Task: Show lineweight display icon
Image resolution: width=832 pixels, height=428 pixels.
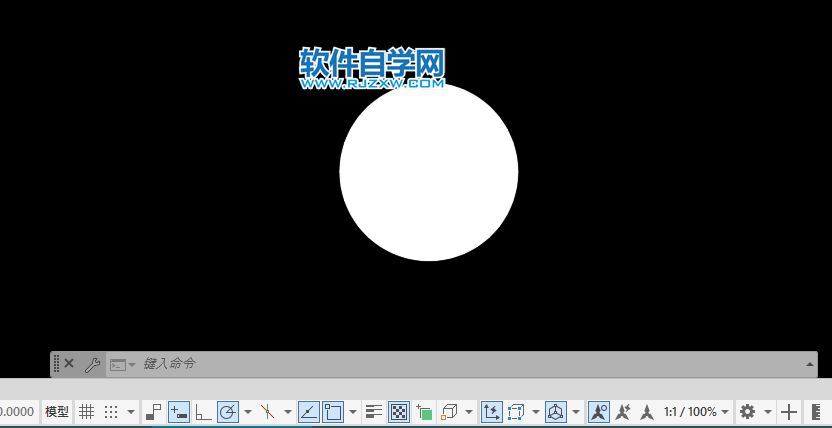Action: pos(374,412)
